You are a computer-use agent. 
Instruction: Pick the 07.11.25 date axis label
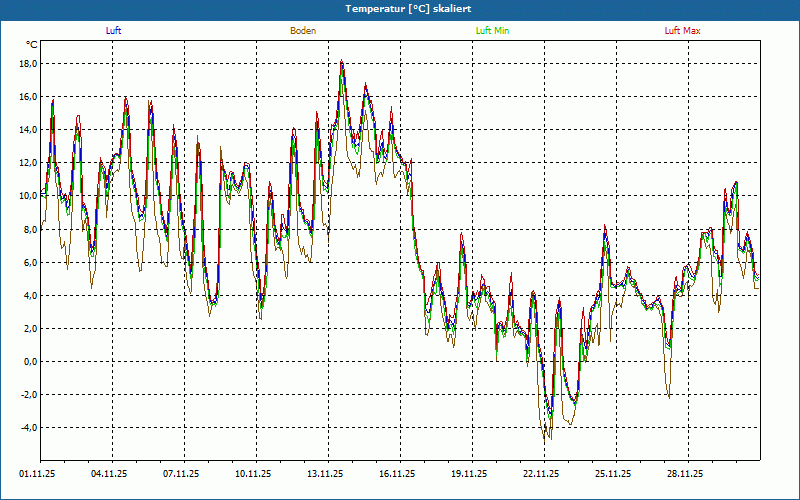(x=181, y=474)
